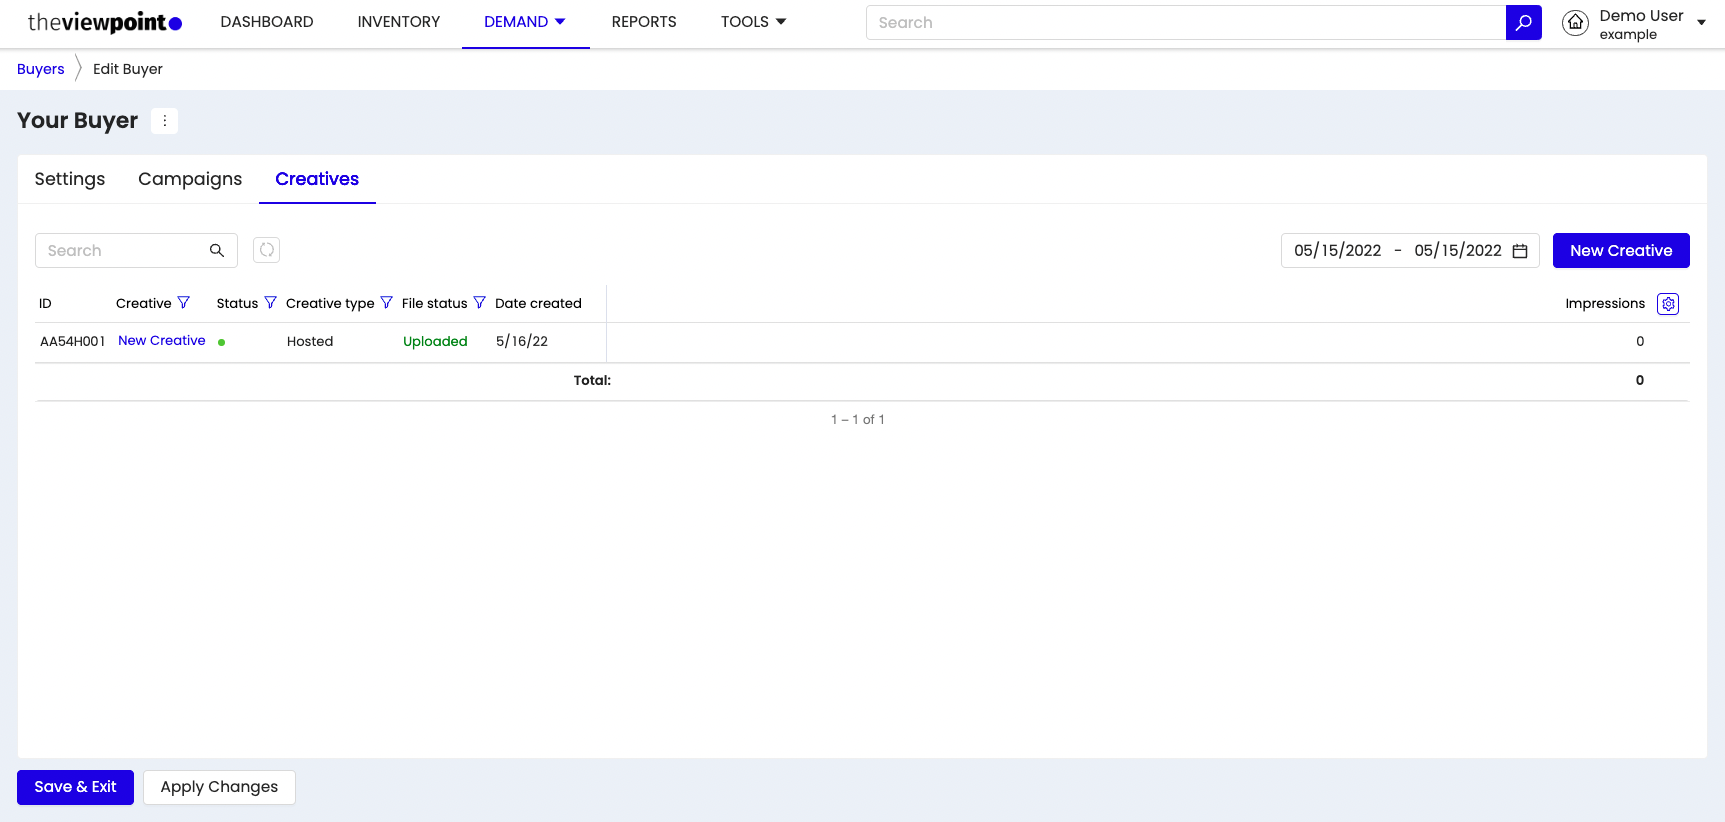Click the ID column header
Viewport: 1725px width, 822px height.
click(45, 304)
